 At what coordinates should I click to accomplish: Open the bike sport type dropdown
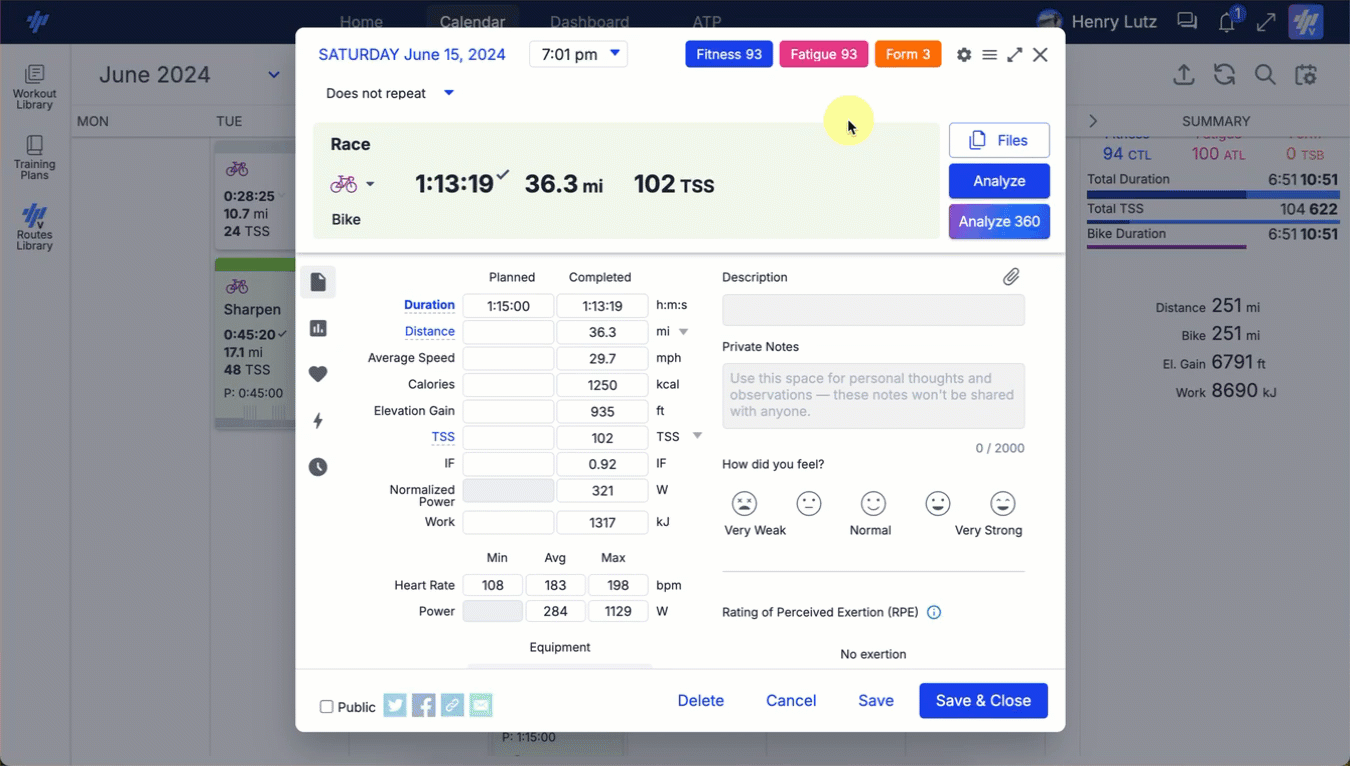point(352,184)
